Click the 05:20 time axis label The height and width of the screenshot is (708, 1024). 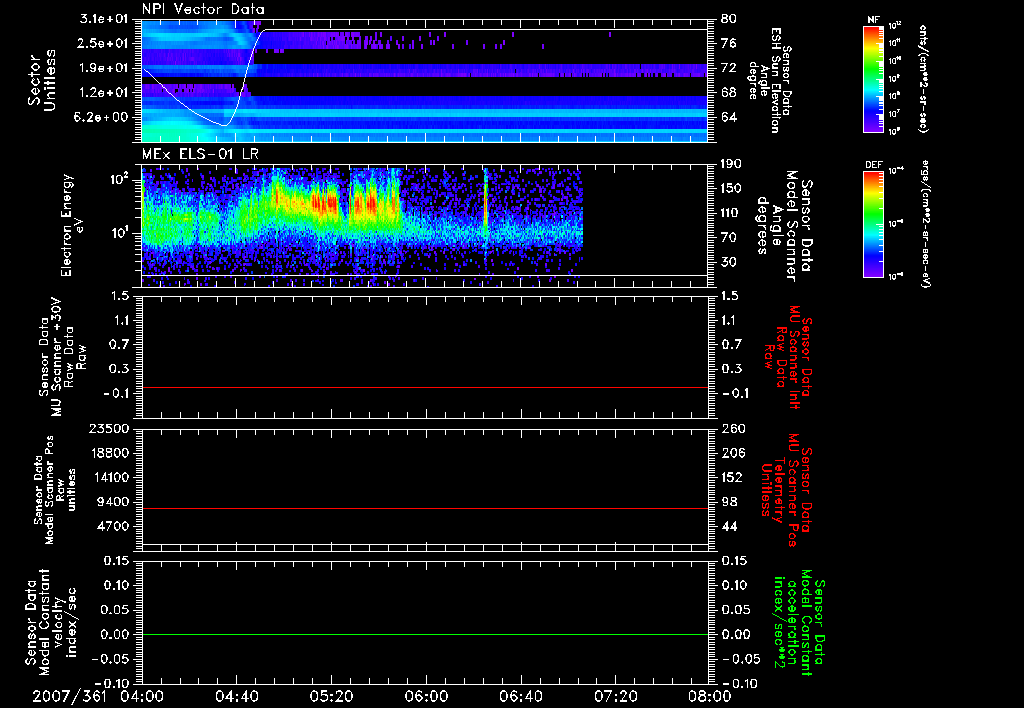click(331, 697)
